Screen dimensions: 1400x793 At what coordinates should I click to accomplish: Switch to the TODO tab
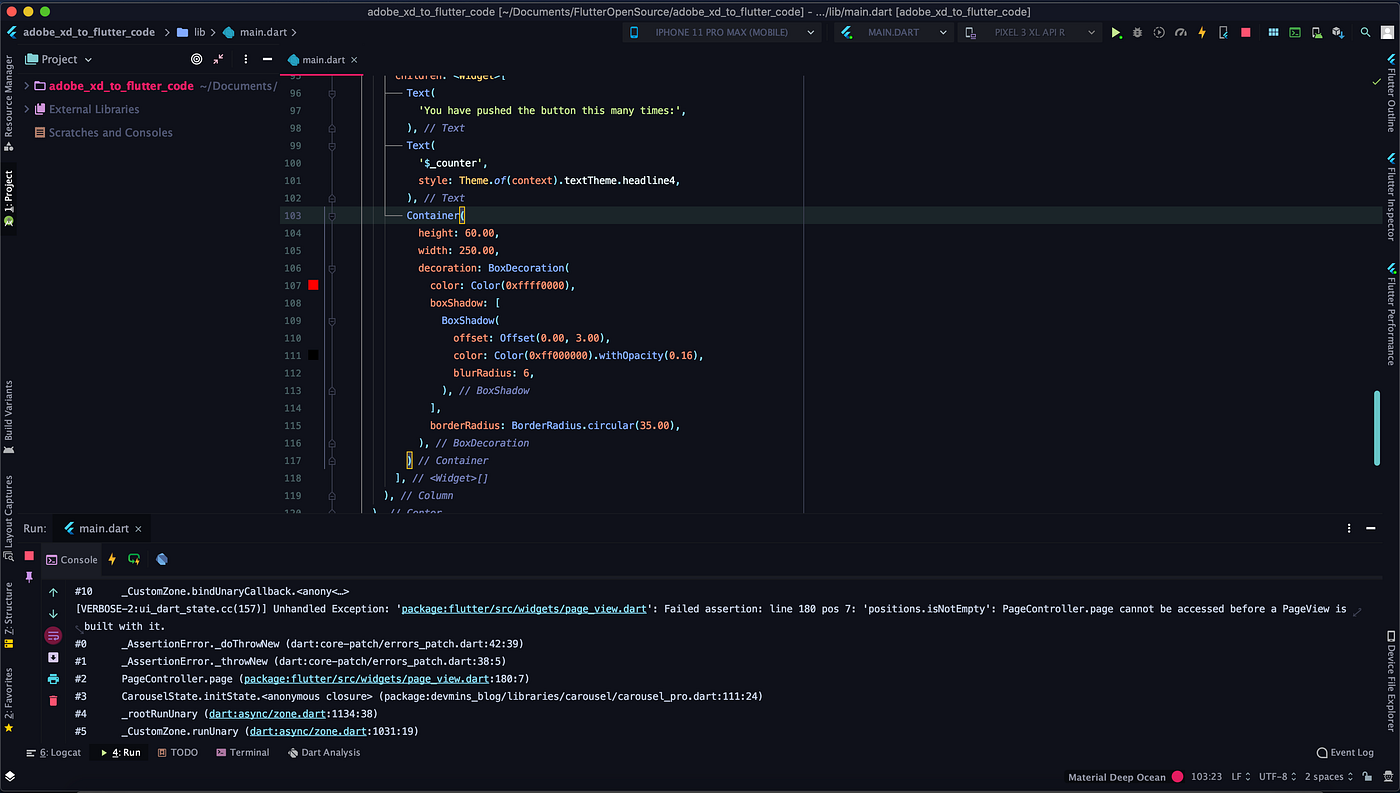coord(177,752)
